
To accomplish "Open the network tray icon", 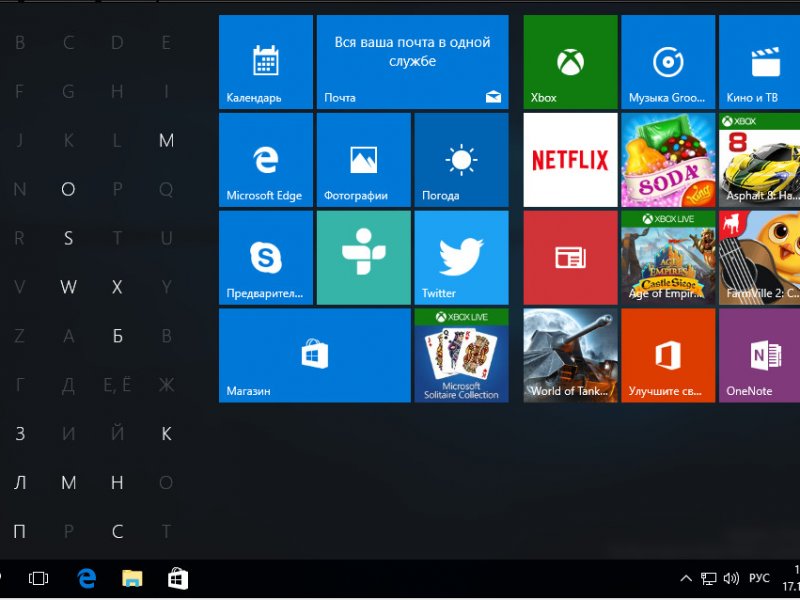I will [x=708, y=578].
